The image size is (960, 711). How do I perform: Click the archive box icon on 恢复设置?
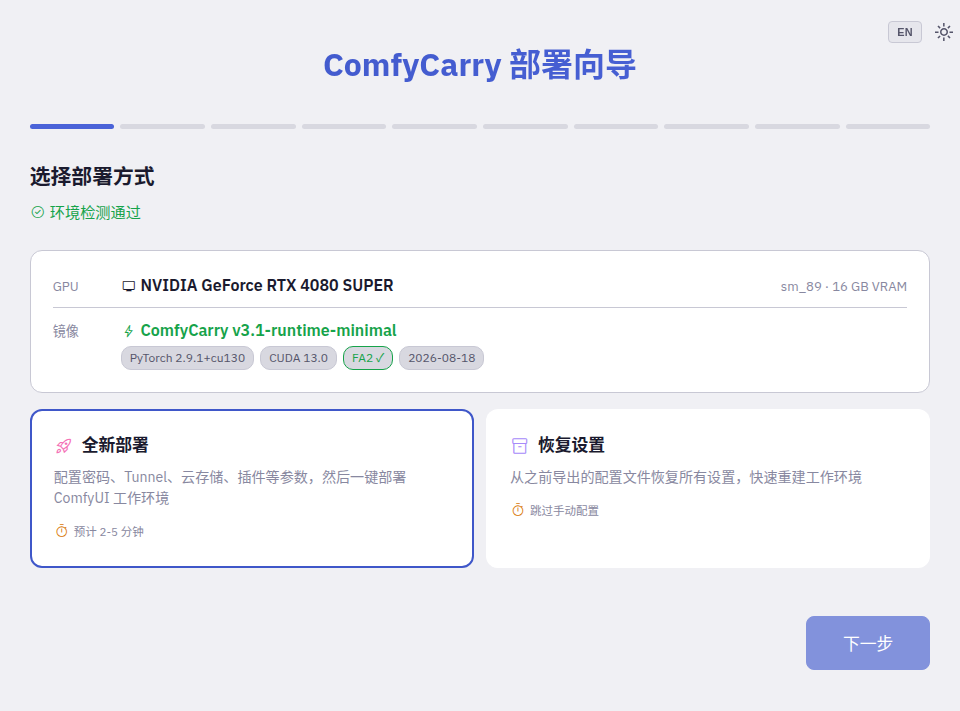pyautogui.click(x=519, y=446)
